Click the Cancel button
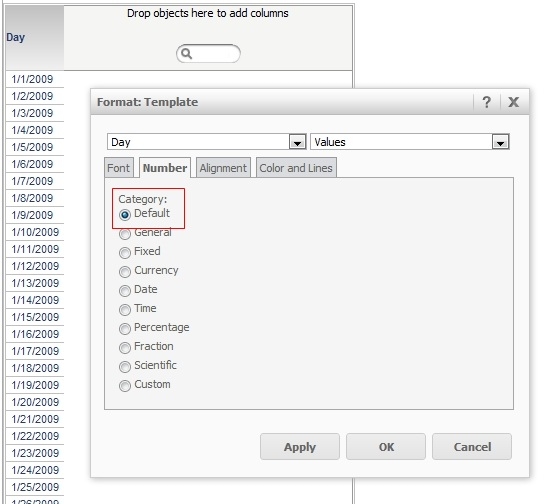544x504 pixels. pyautogui.click(x=472, y=446)
